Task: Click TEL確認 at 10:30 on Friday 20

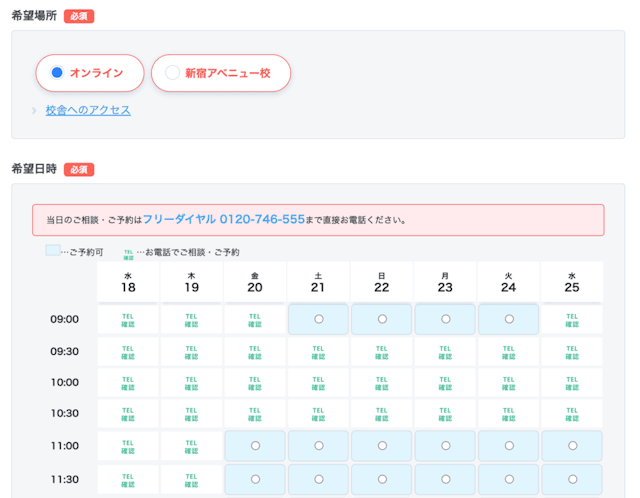Action: [255, 414]
